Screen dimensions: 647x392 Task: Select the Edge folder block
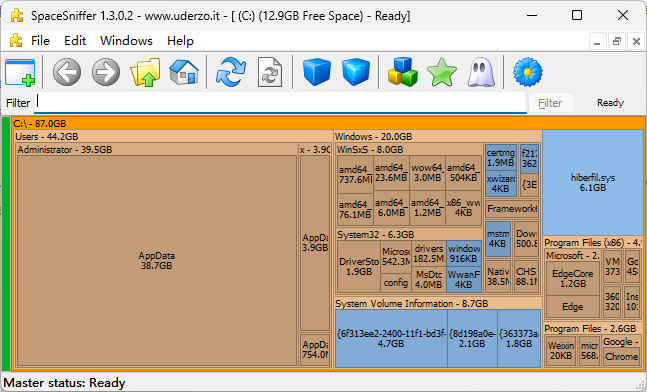pyautogui.click(x=572, y=307)
